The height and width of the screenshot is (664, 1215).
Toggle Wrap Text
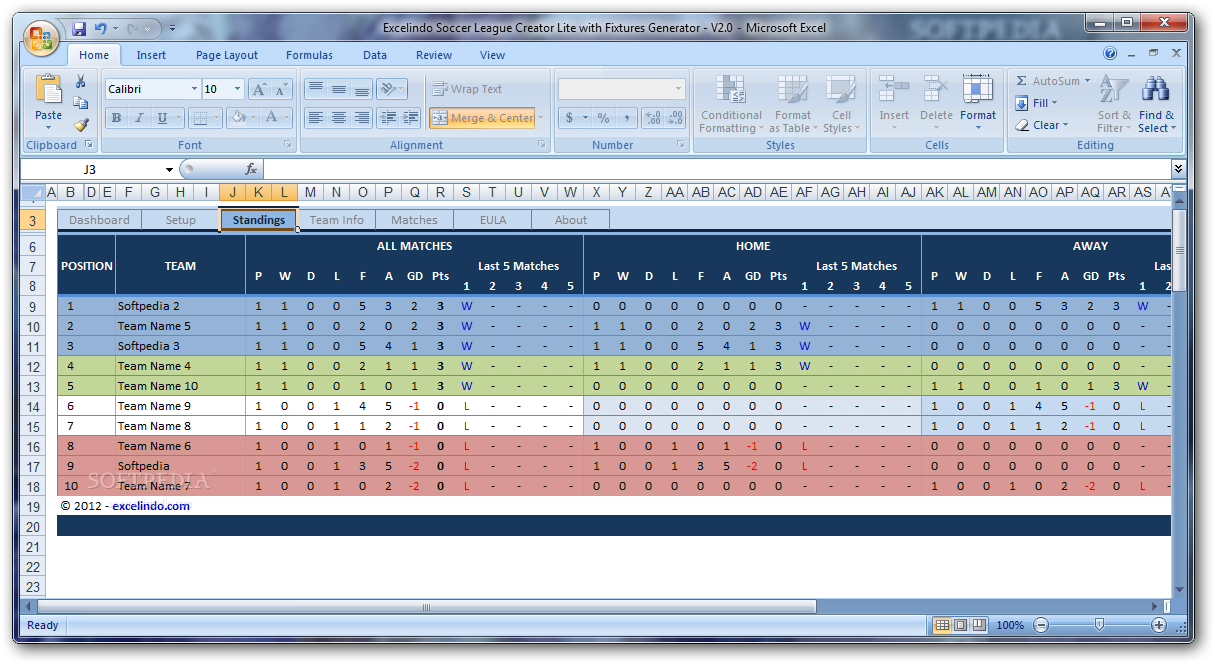click(467, 89)
